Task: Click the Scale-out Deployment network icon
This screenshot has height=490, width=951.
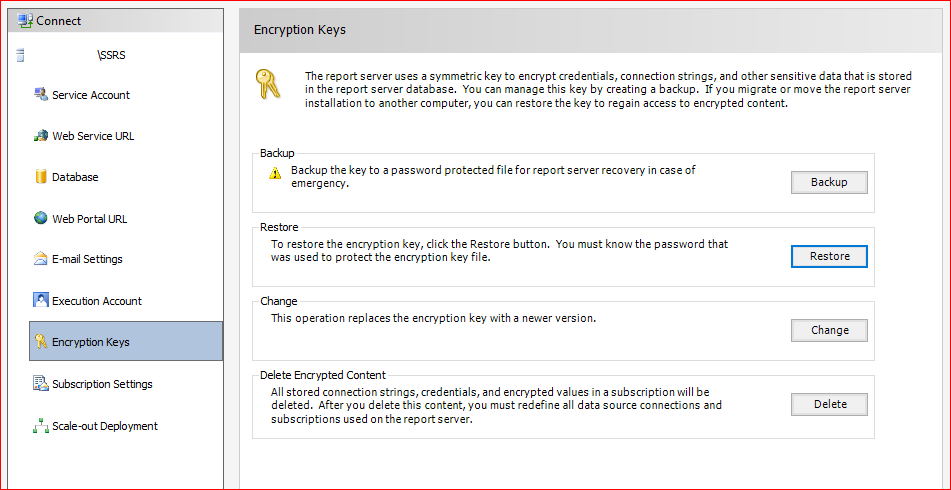Action: click(x=41, y=426)
